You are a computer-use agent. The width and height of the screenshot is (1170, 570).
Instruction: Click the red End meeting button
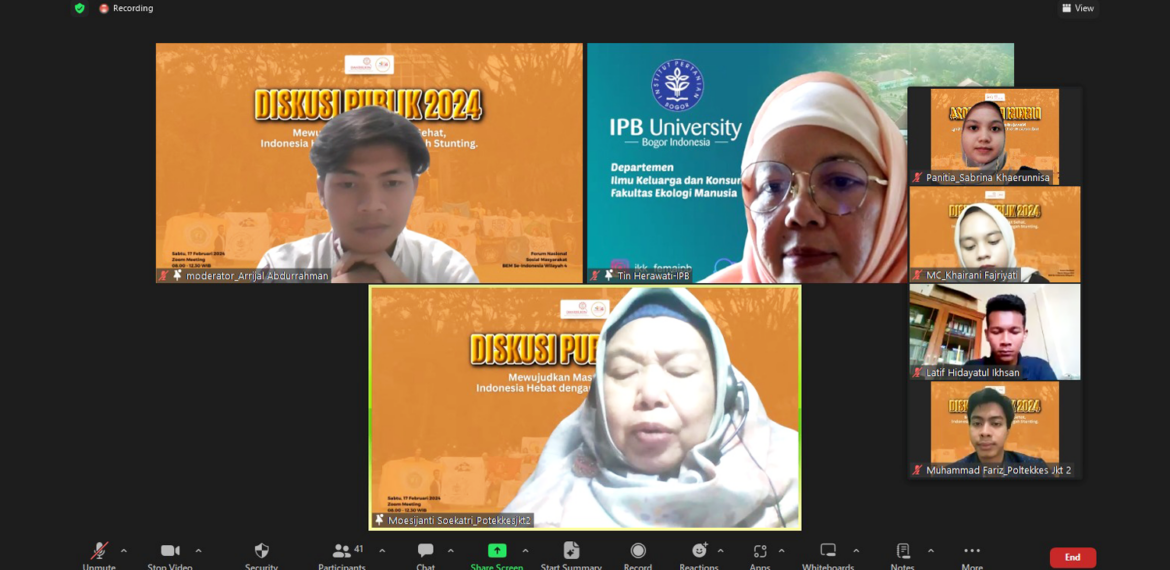(x=1073, y=557)
